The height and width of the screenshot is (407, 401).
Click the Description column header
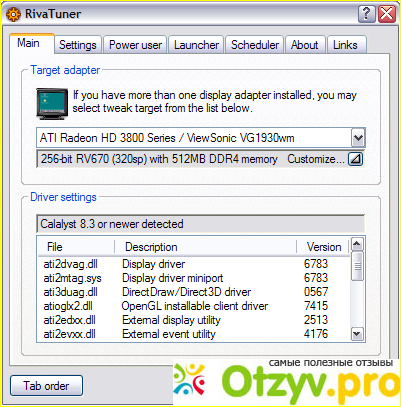206,247
